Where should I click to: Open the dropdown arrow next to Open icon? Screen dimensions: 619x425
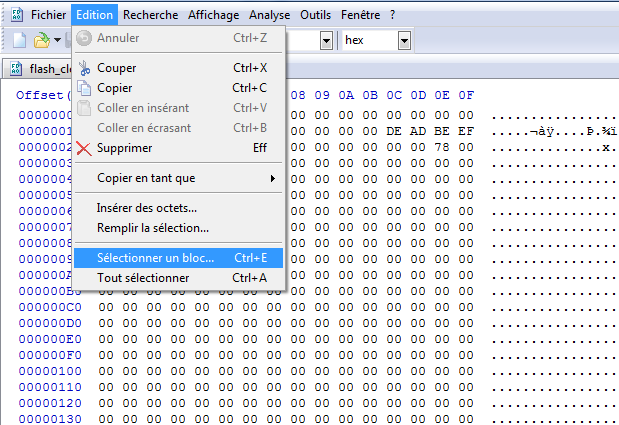(58, 41)
